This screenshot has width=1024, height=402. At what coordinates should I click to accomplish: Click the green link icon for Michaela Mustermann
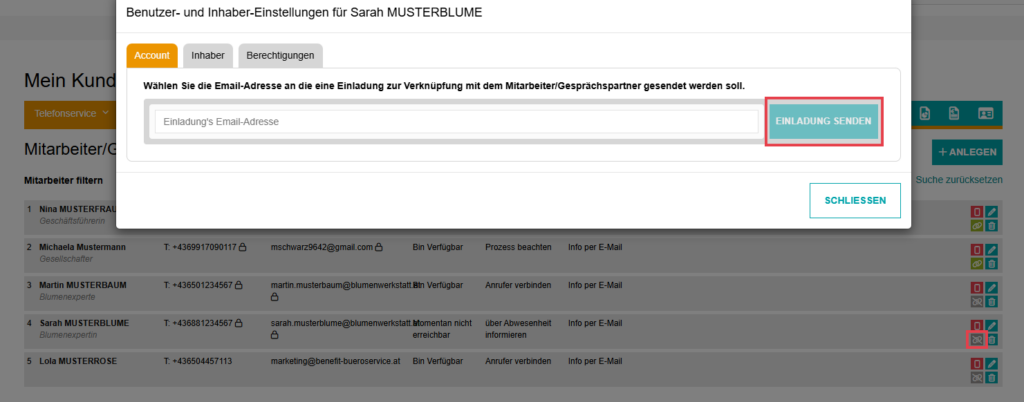(977, 264)
